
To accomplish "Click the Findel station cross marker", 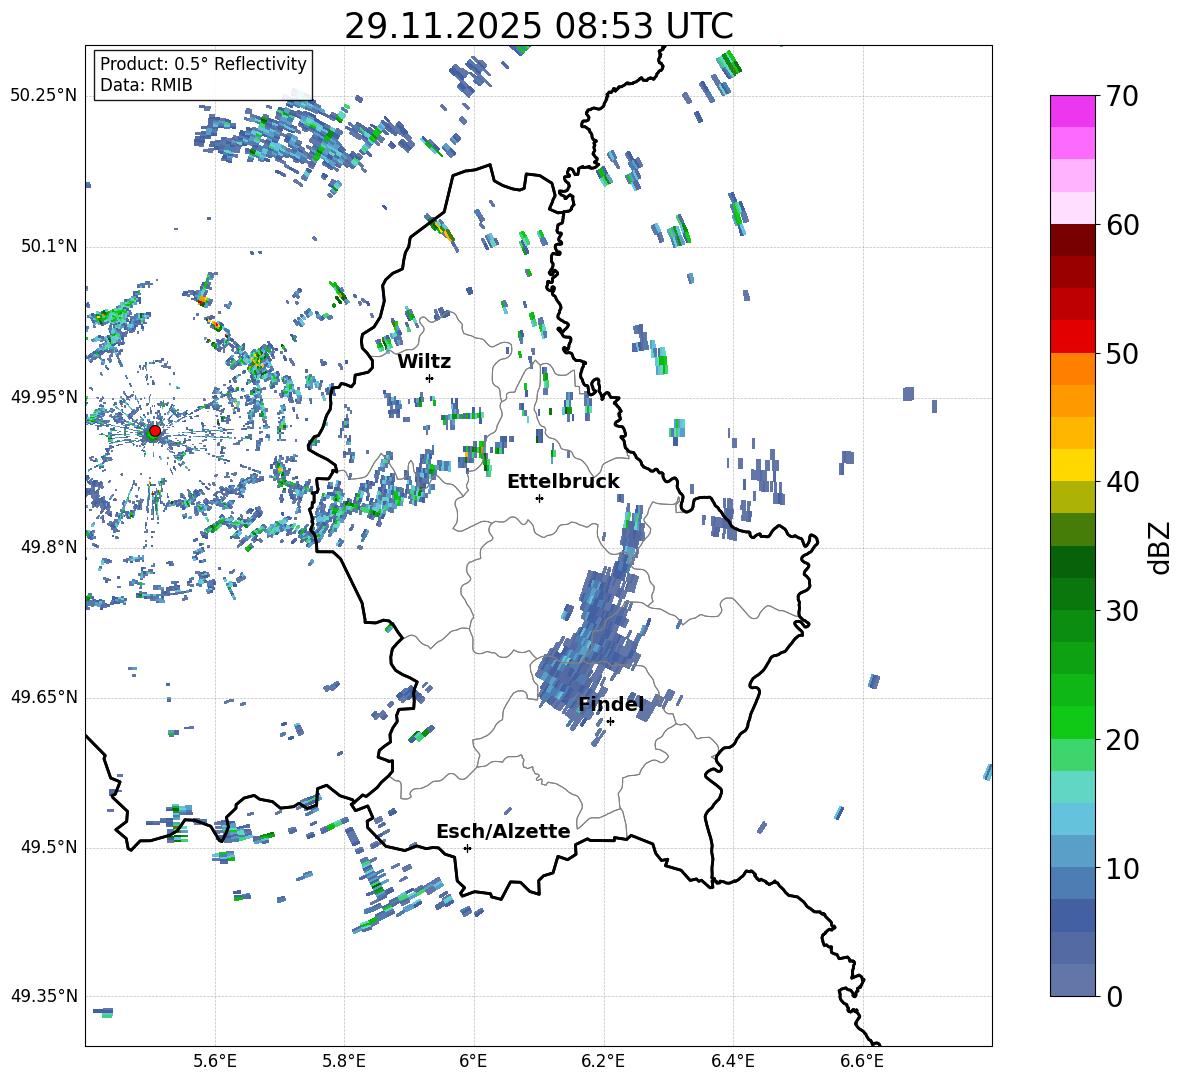I will pos(610,721).
